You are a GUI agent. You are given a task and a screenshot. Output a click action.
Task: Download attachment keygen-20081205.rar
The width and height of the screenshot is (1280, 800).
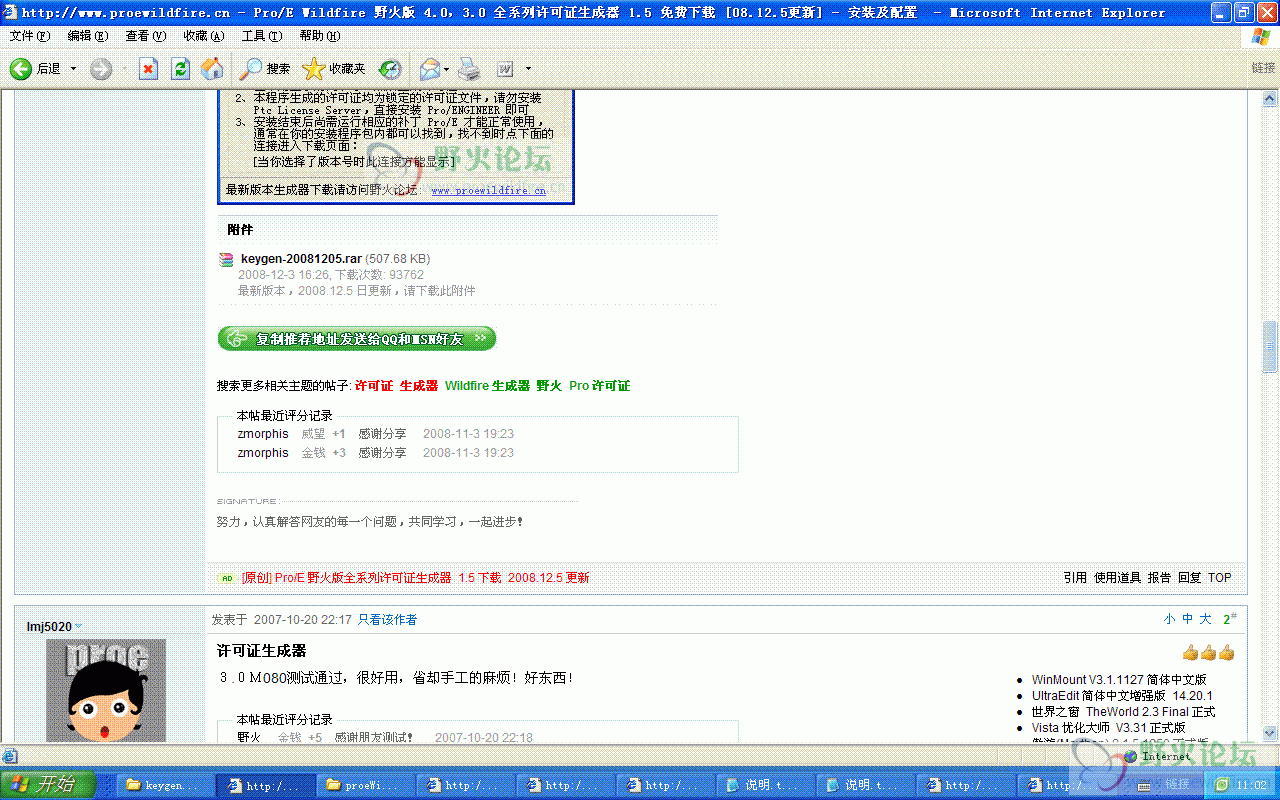coord(301,259)
